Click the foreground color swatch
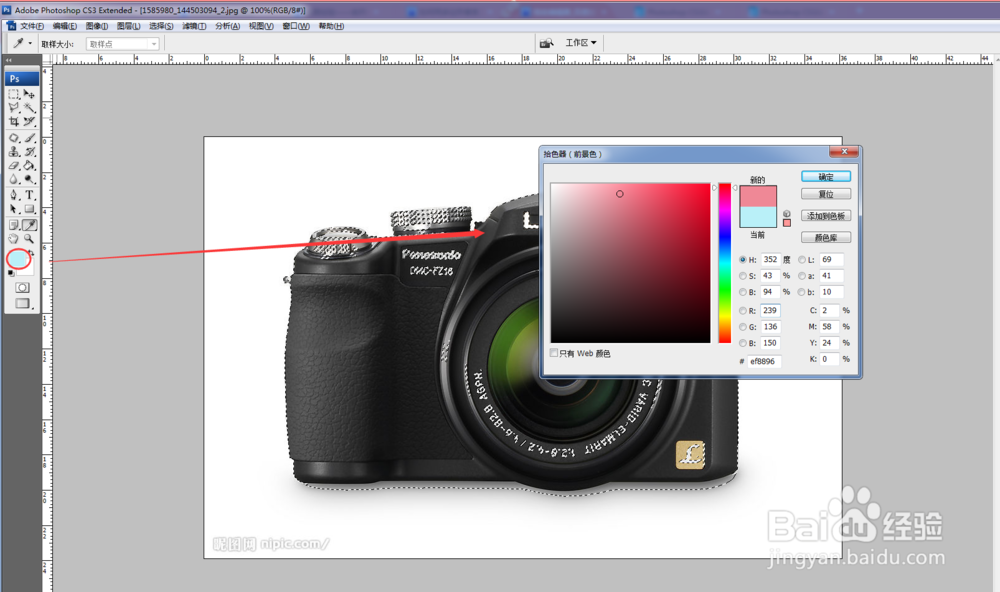 coord(17,259)
